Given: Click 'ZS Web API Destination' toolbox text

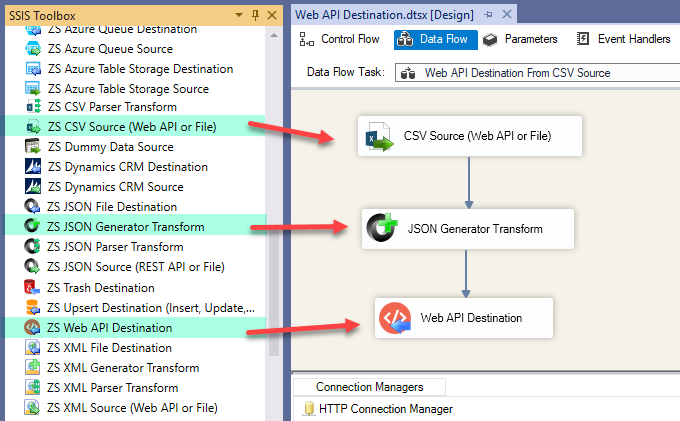Looking at the screenshot, I should coord(109,327).
